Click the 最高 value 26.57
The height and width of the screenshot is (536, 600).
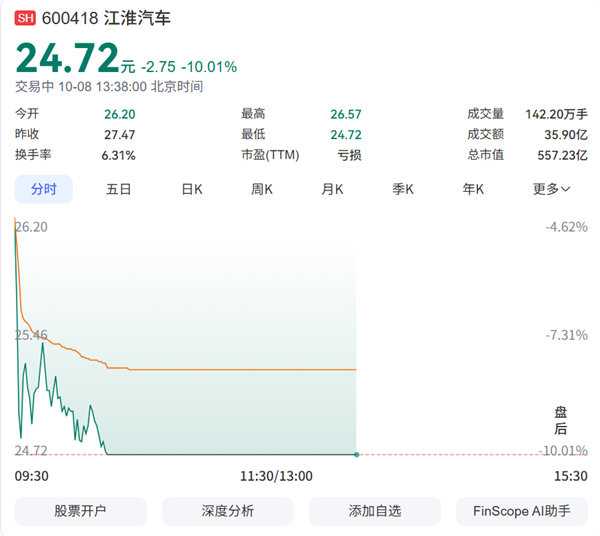[x=346, y=114]
